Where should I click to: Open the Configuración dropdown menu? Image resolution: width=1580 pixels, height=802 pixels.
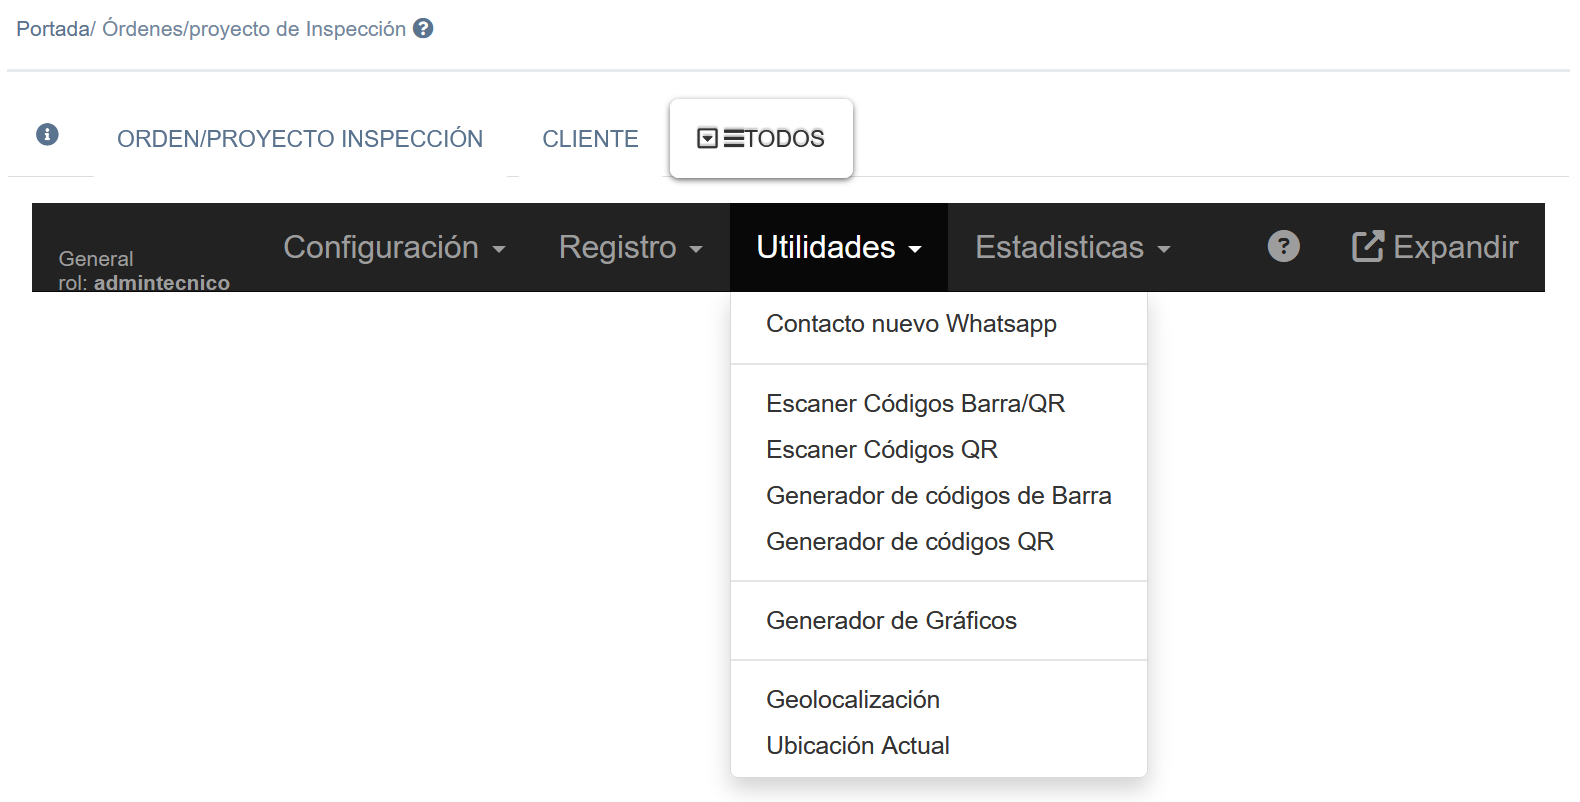(x=394, y=247)
